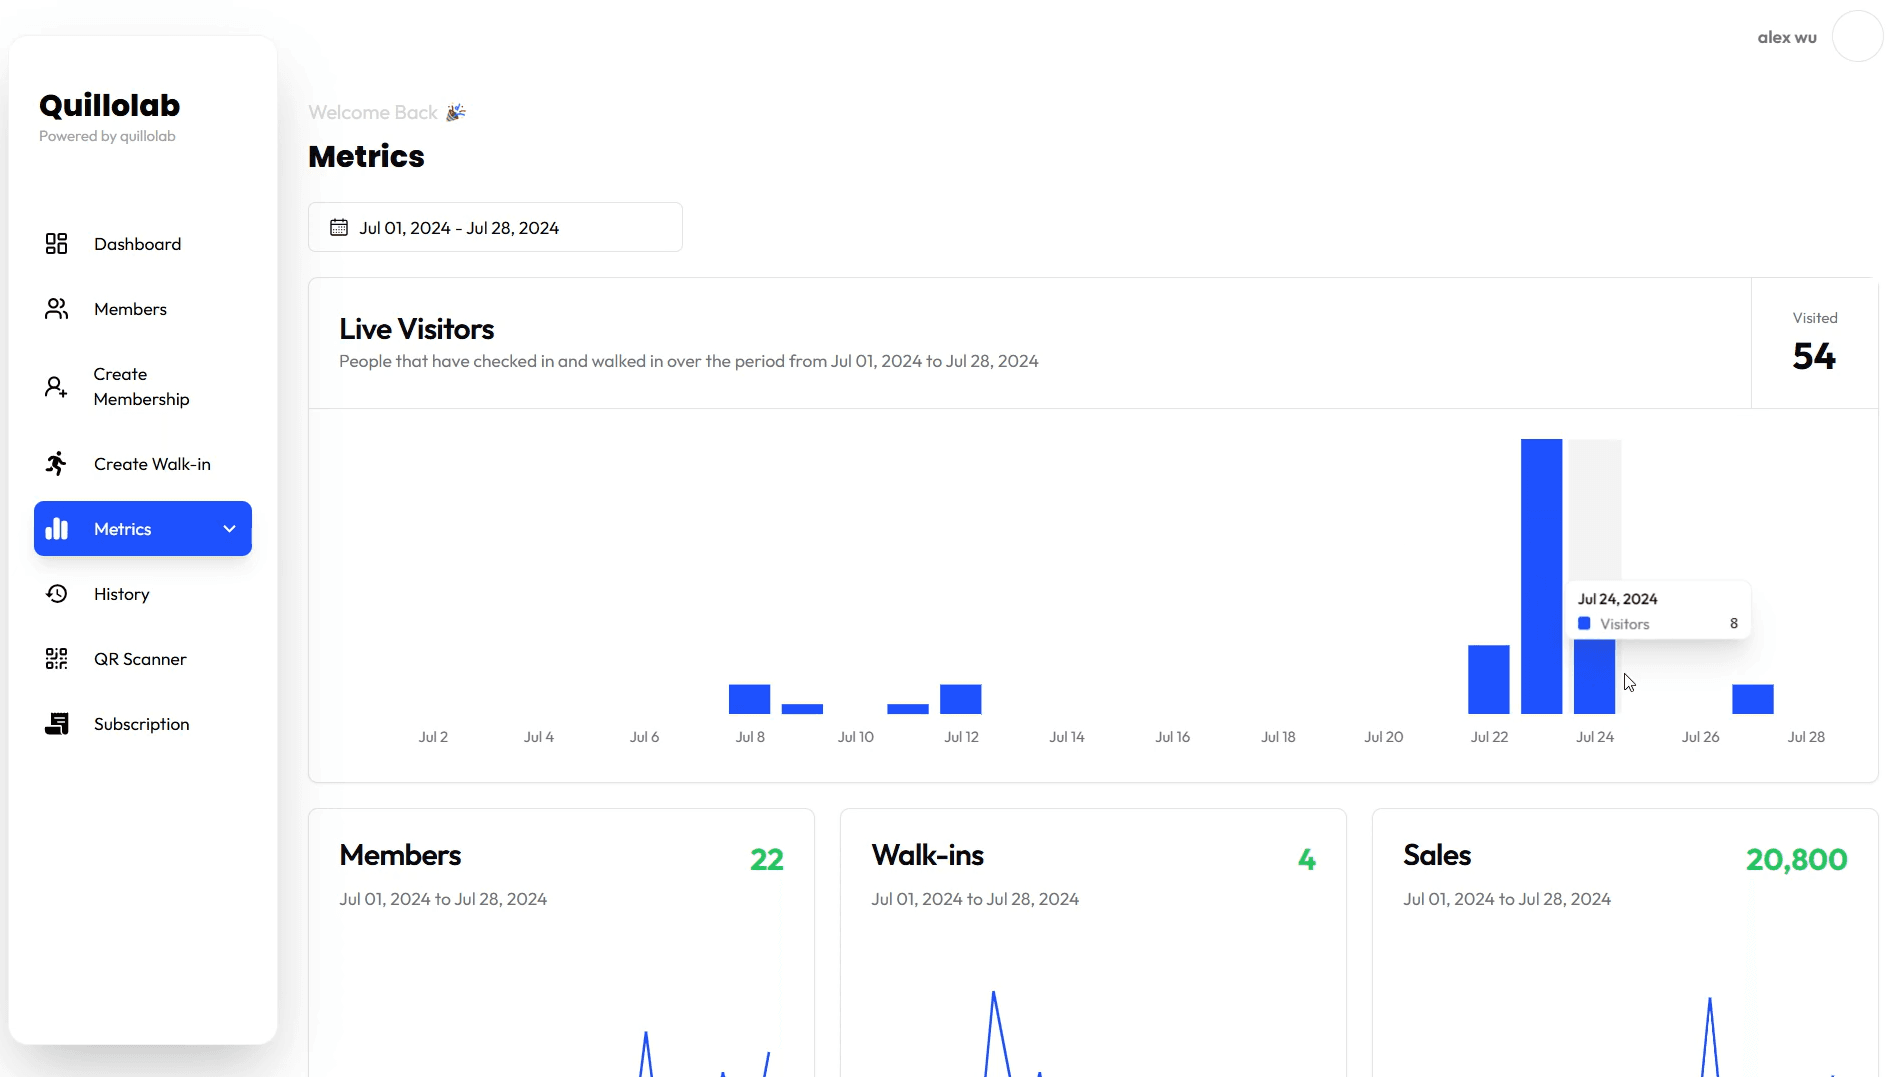
Task: Click the Quillolab logo title
Action: (x=109, y=106)
